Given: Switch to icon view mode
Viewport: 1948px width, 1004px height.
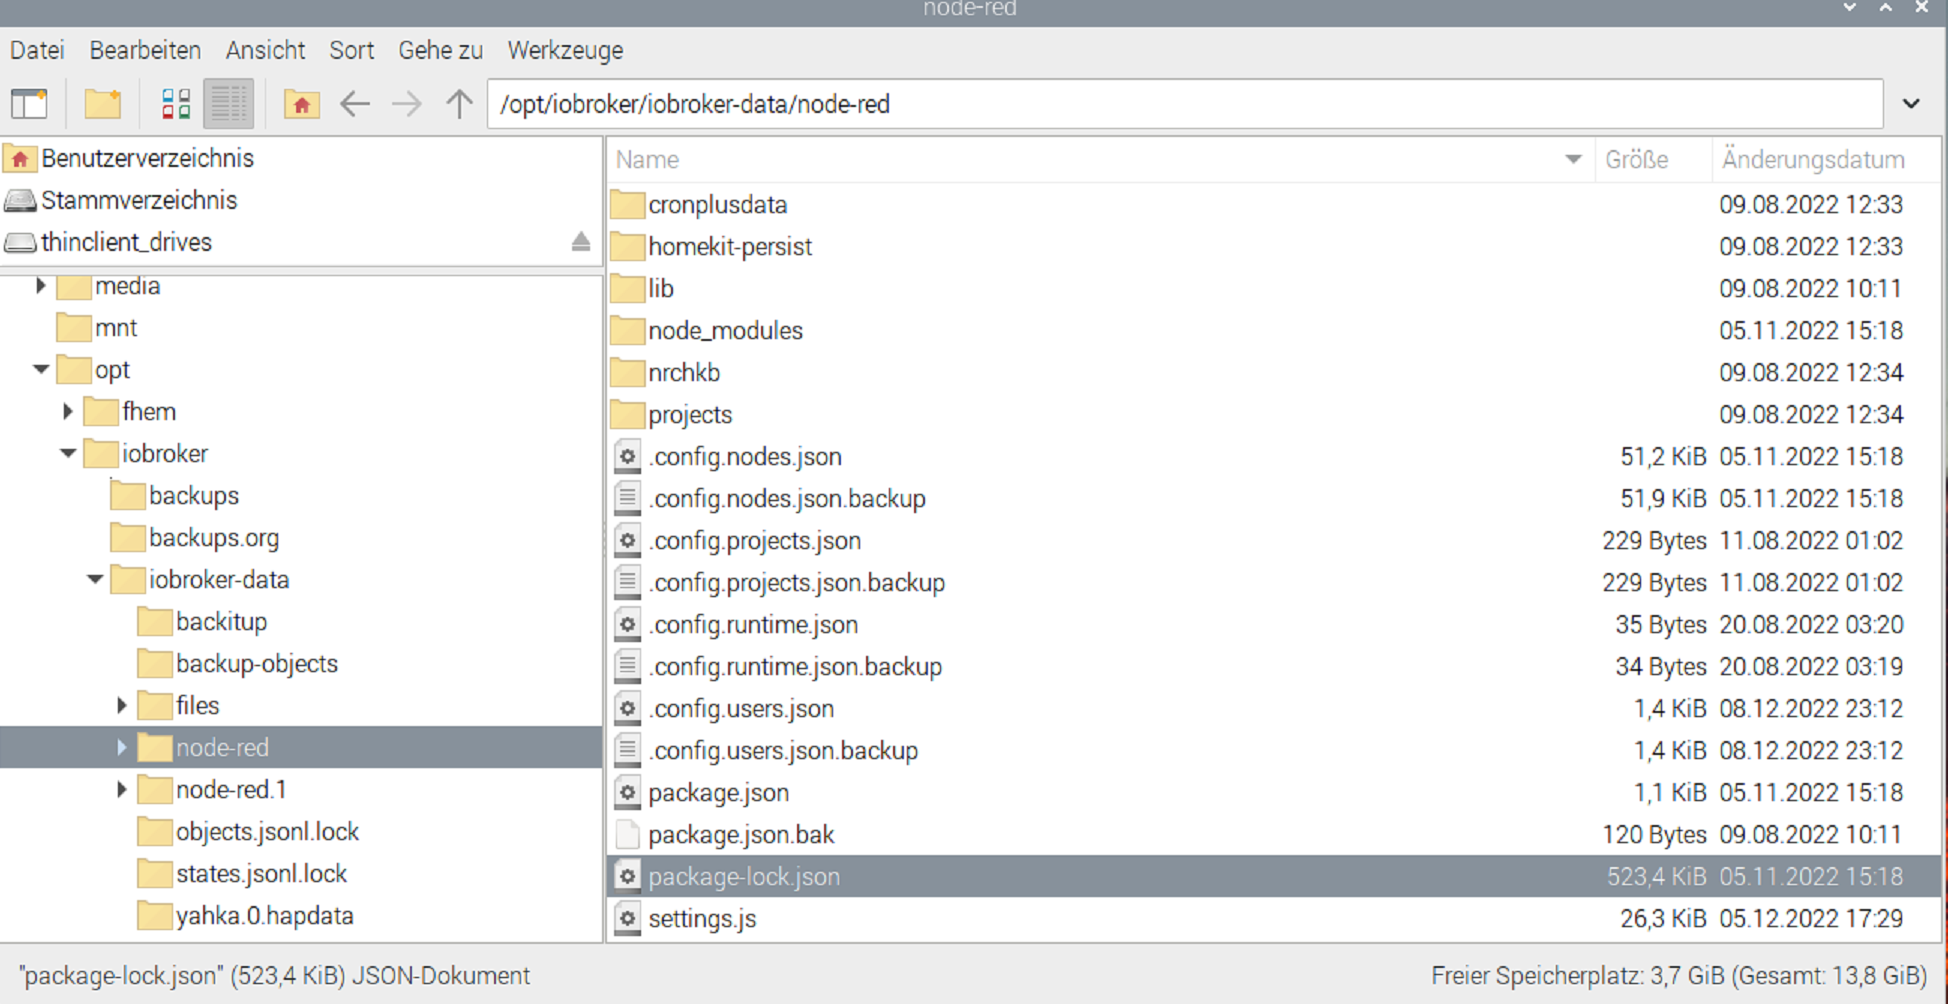Looking at the screenshot, I should 176,104.
